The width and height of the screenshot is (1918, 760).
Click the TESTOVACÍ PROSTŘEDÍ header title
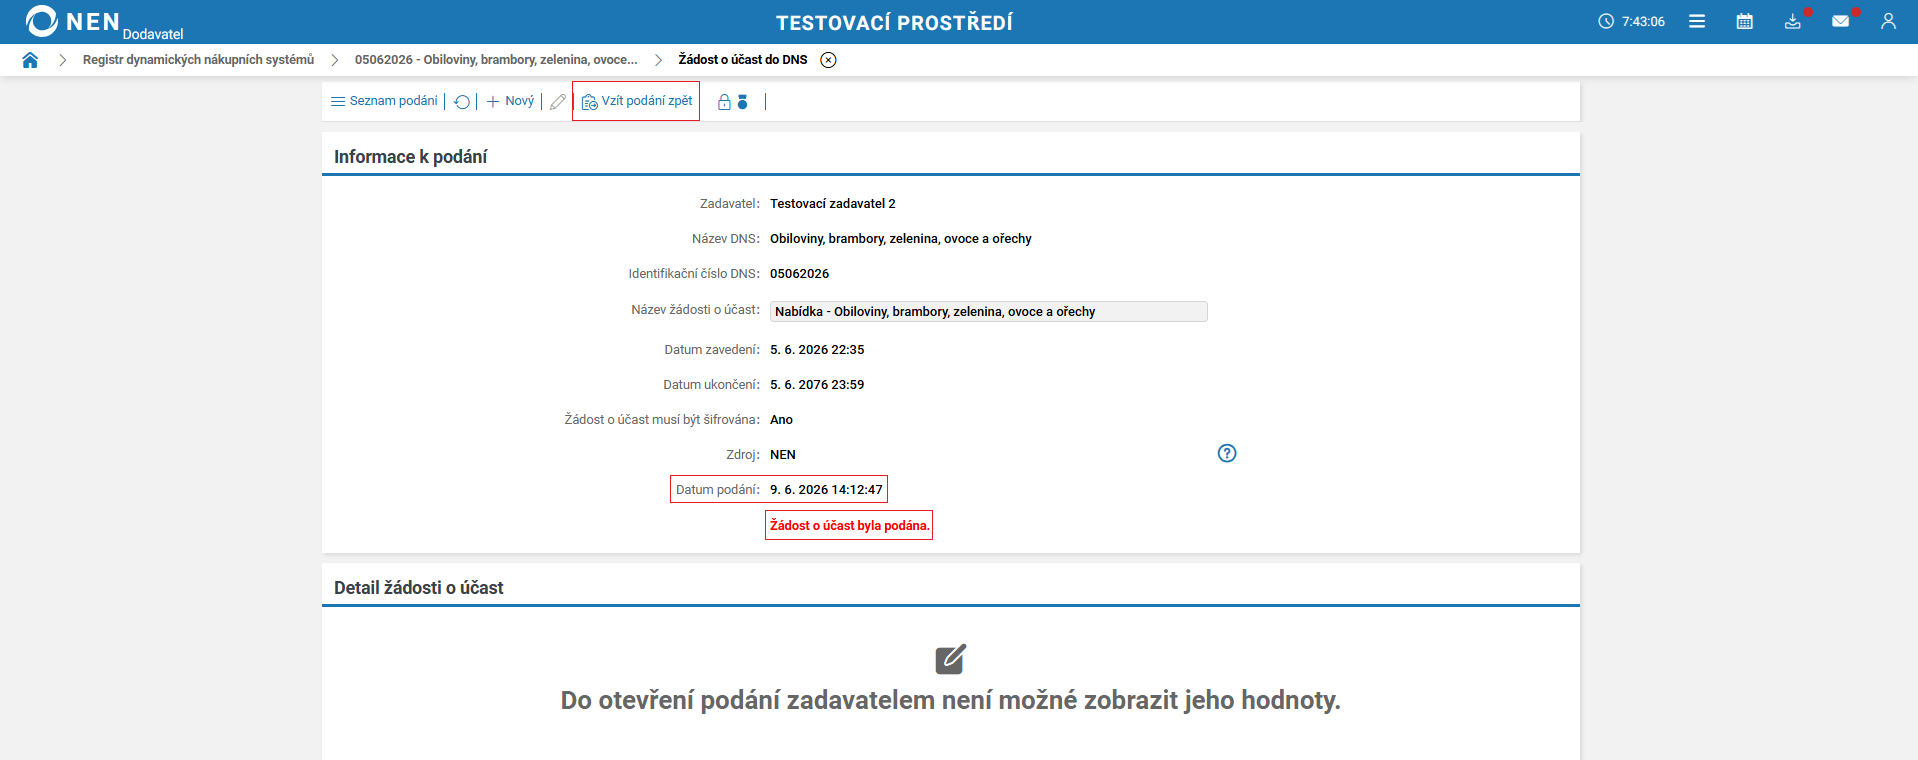tap(895, 22)
